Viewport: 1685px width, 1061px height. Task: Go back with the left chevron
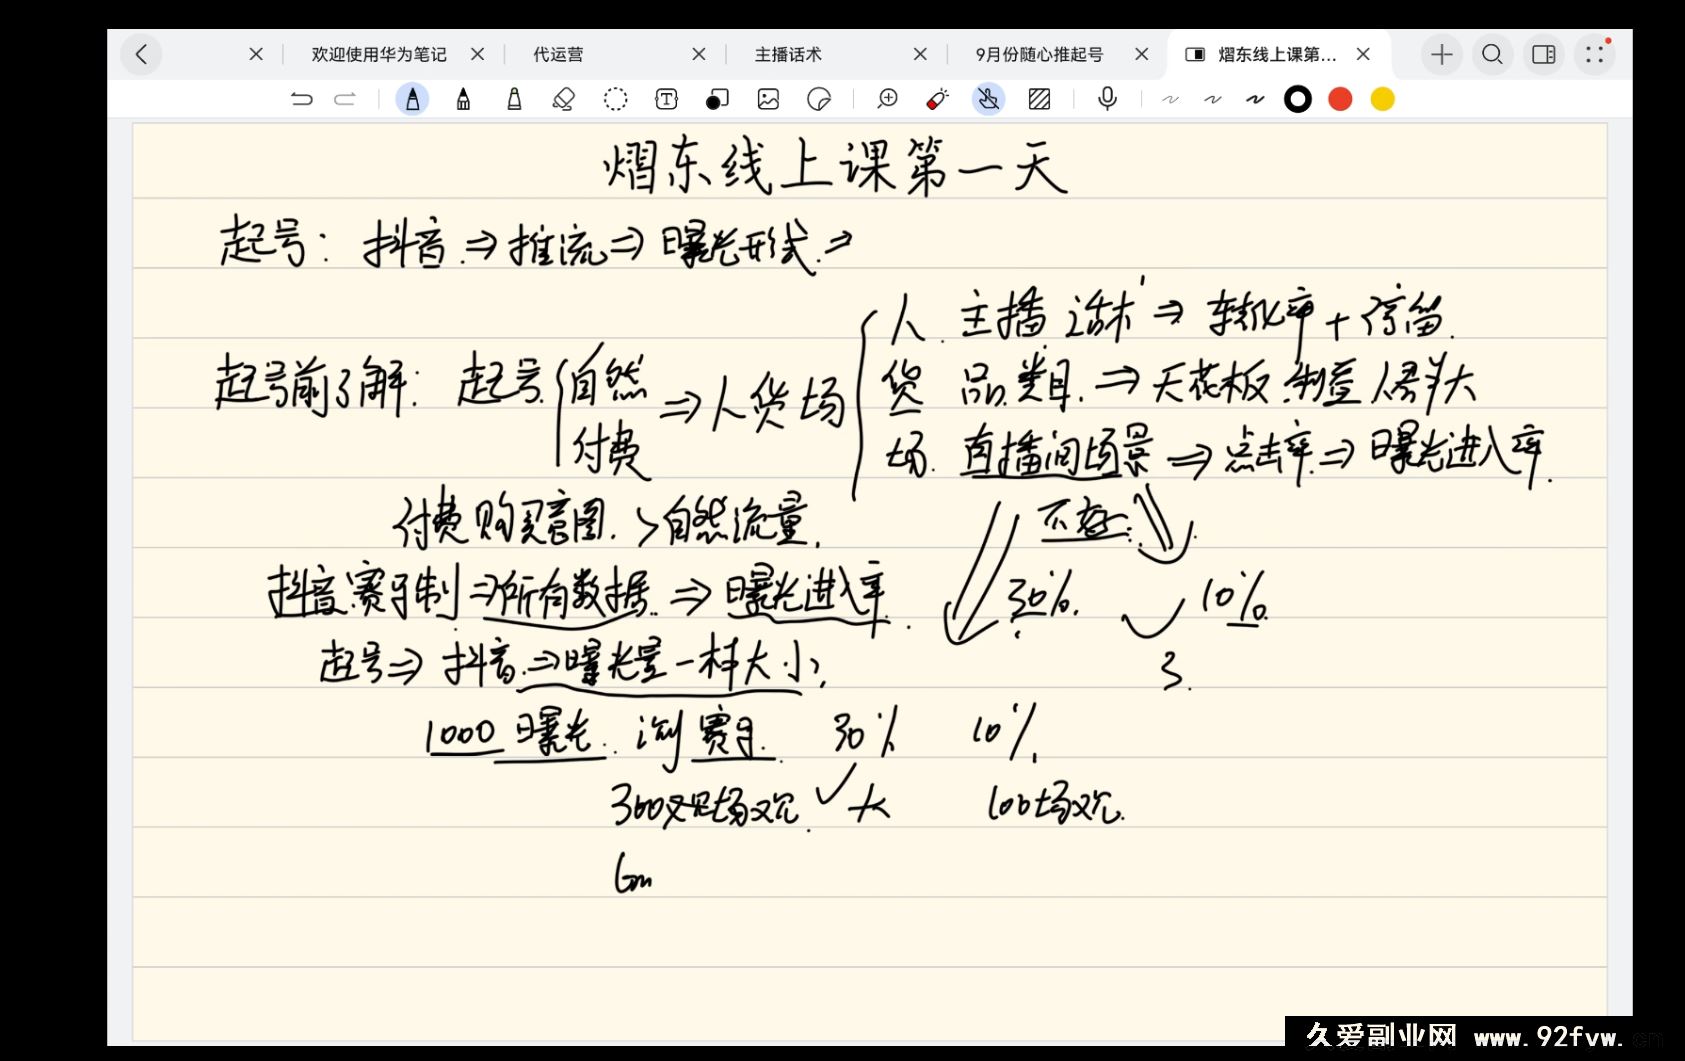pos(141,54)
